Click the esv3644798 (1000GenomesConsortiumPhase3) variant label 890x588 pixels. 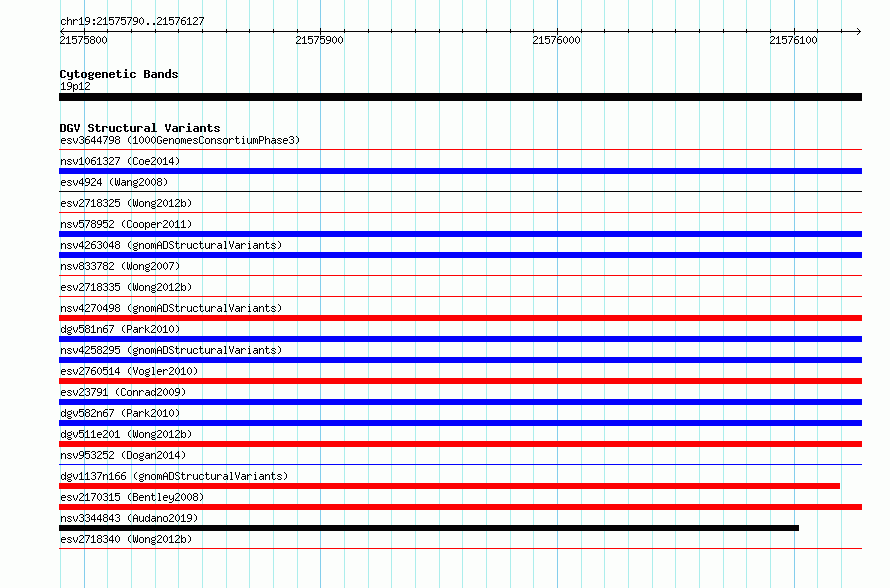point(180,140)
